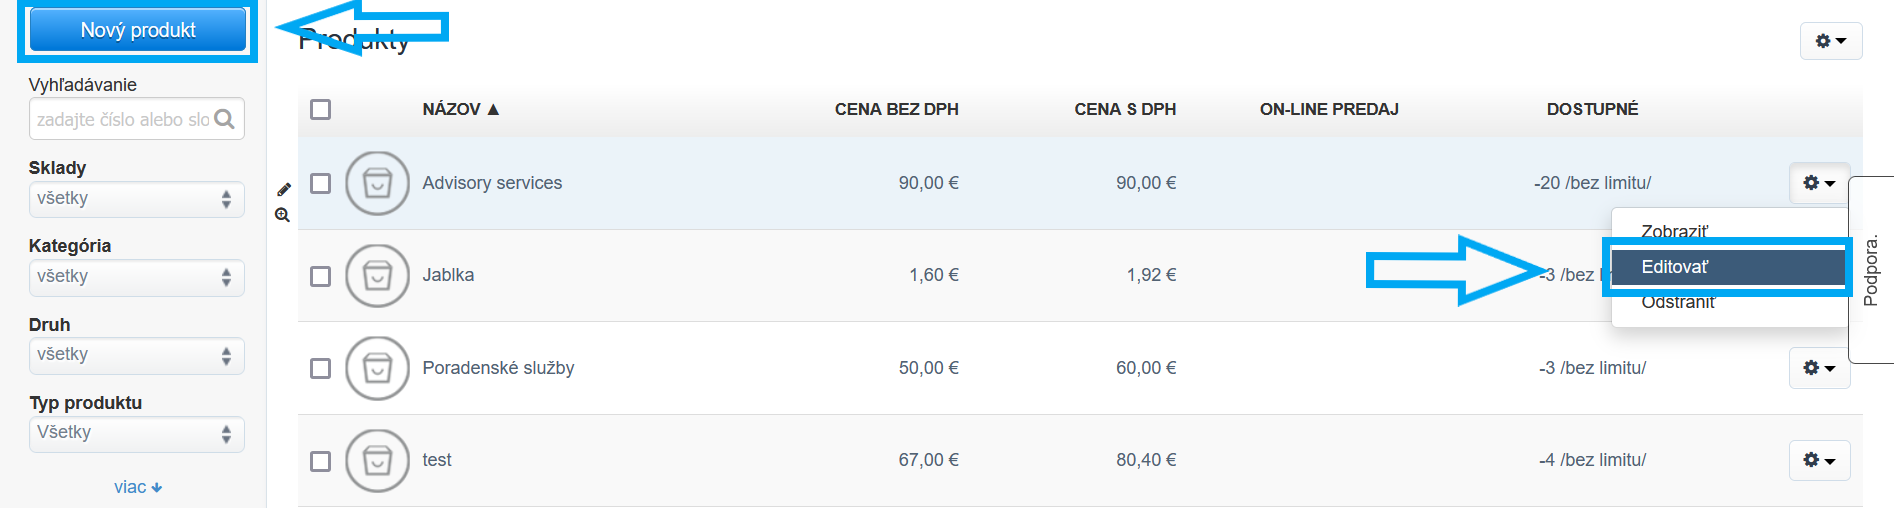Click into the Vyhľadávanie search input field
The height and width of the screenshot is (508, 1894).
point(122,119)
